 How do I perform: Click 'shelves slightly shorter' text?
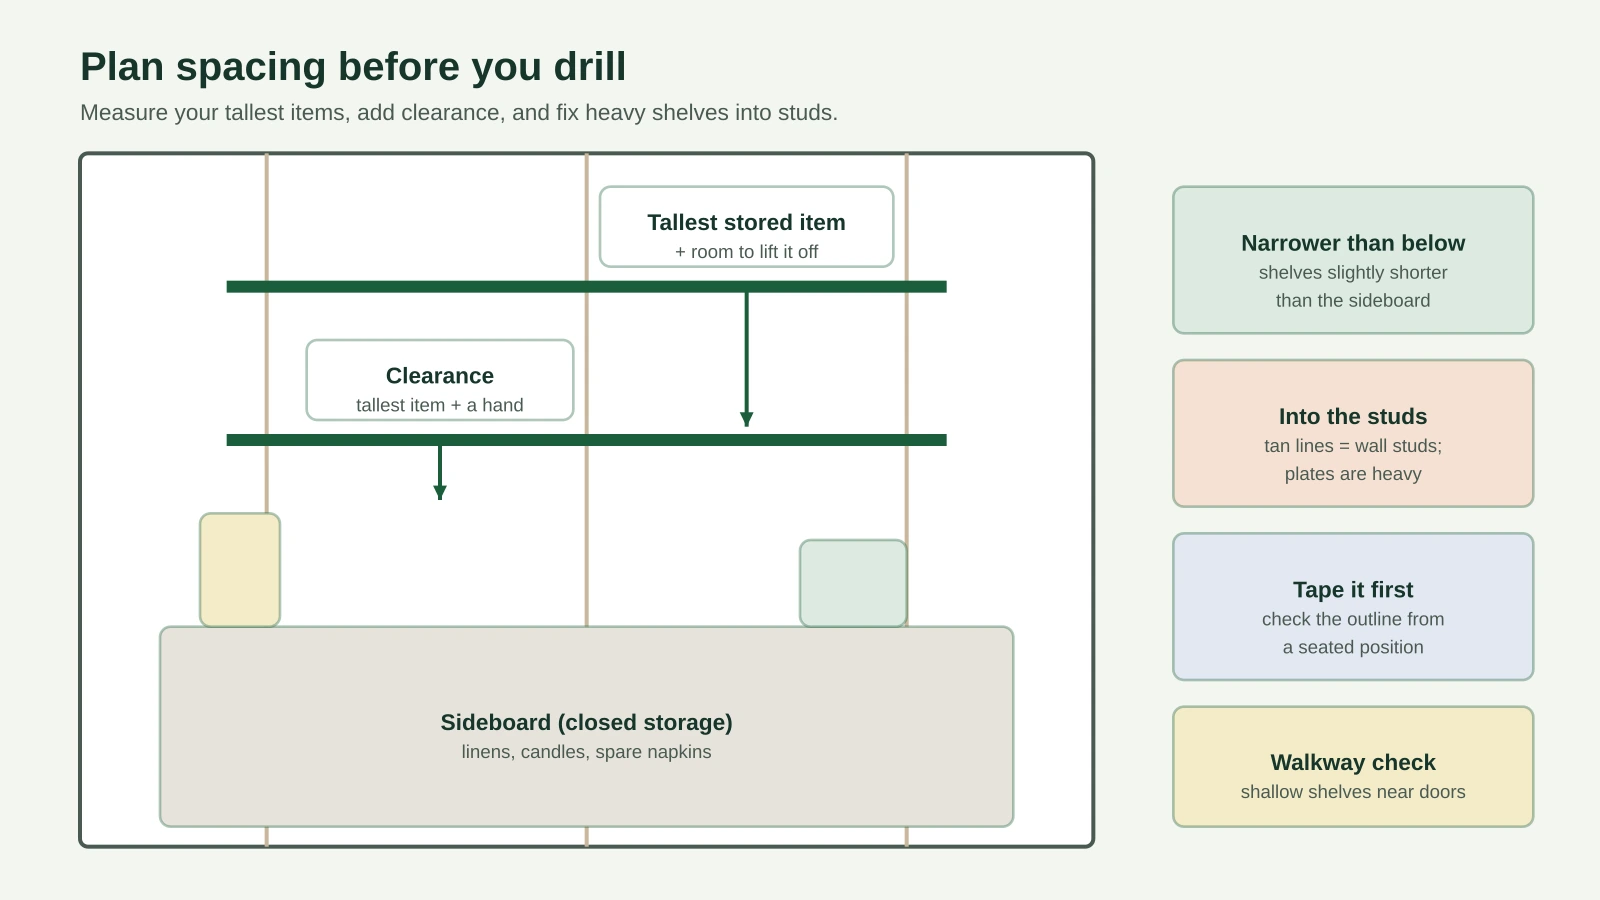1353,272
